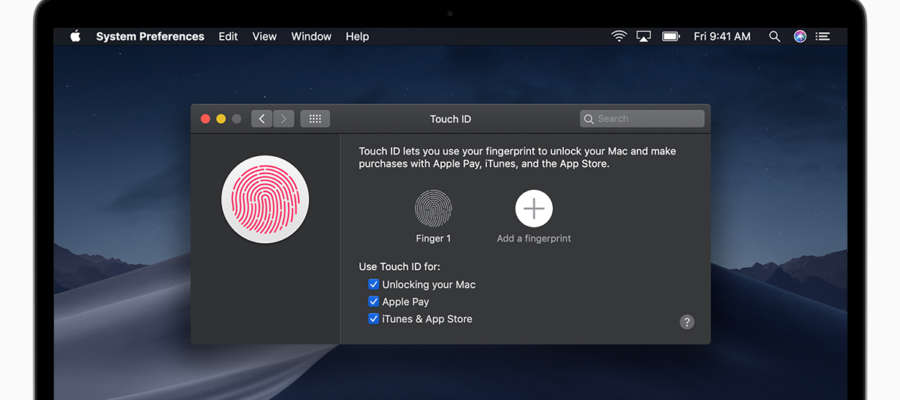Click the Fri 9:41 AM clock
The width and height of the screenshot is (900, 400).
722,36
